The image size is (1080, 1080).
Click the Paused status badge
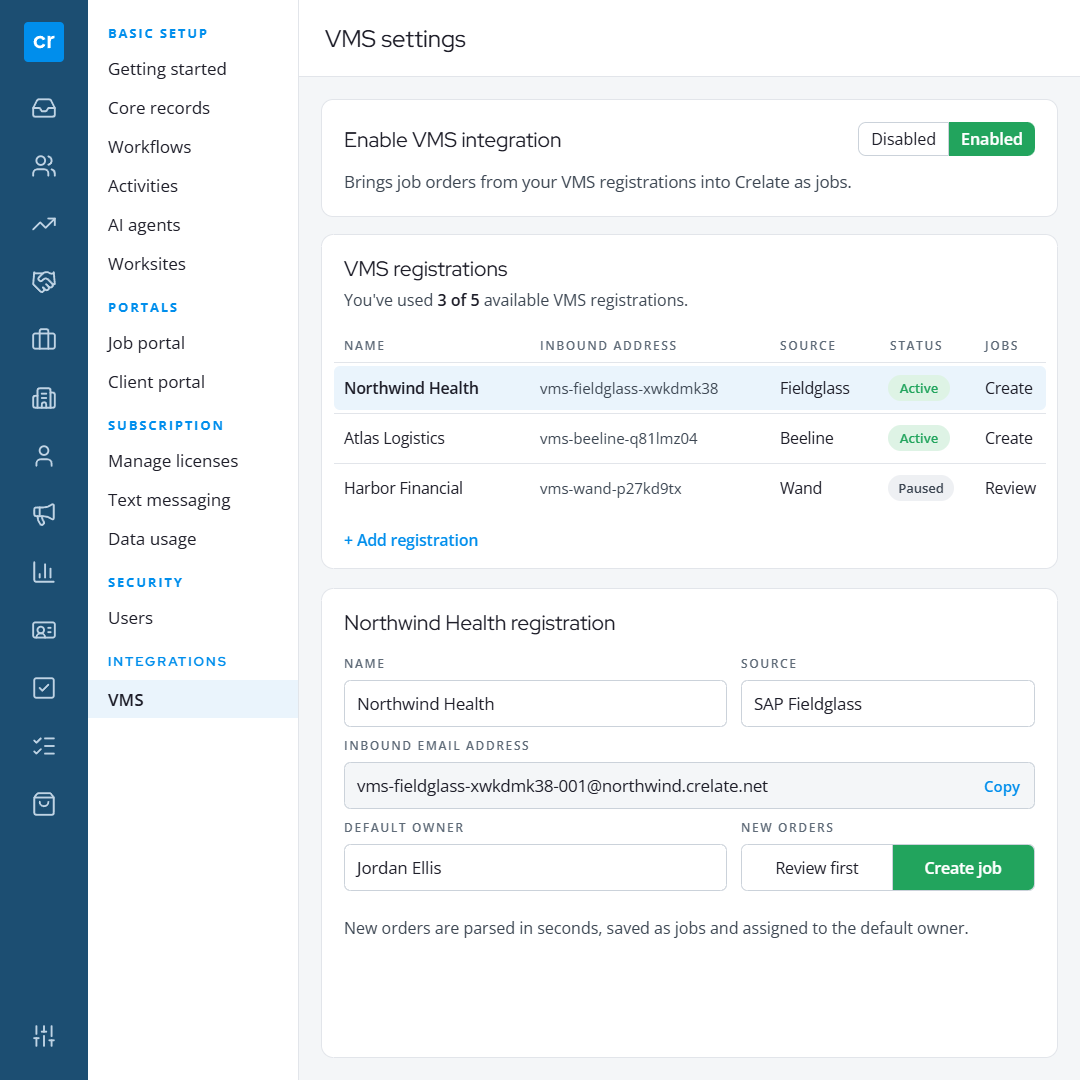point(921,488)
